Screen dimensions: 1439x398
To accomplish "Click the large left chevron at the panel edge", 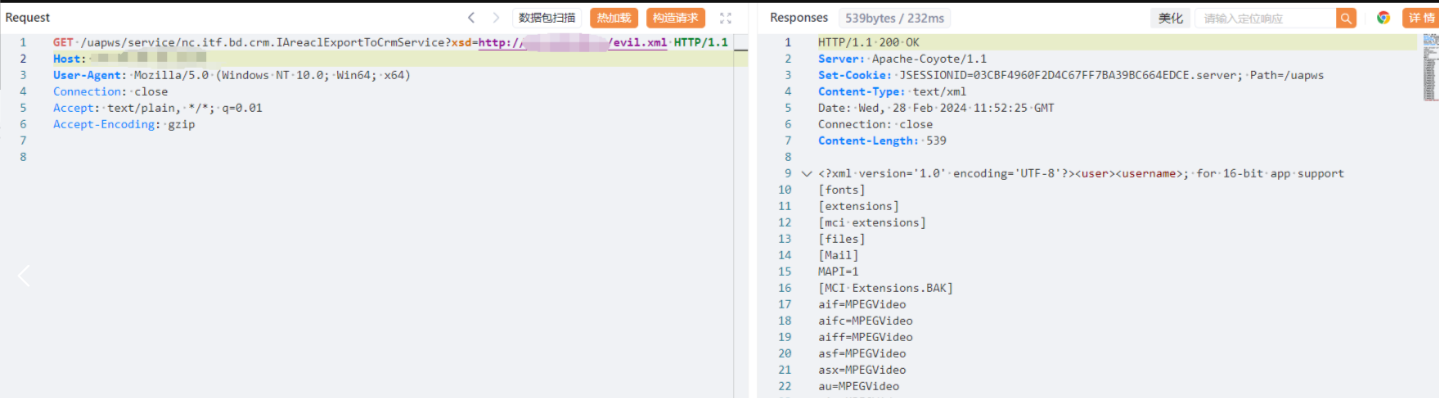I will click(x=24, y=276).
